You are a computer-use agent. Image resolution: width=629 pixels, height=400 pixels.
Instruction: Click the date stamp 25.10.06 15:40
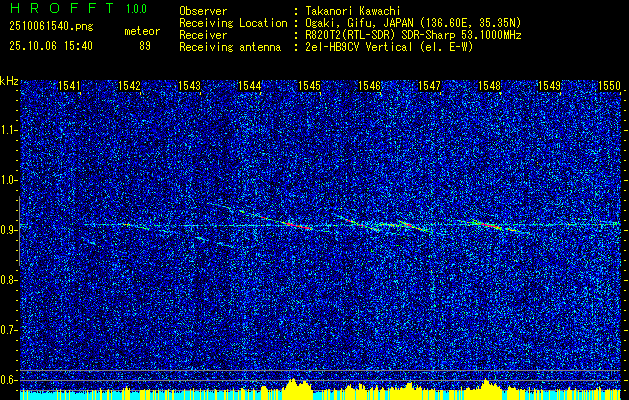click(x=51, y=46)
